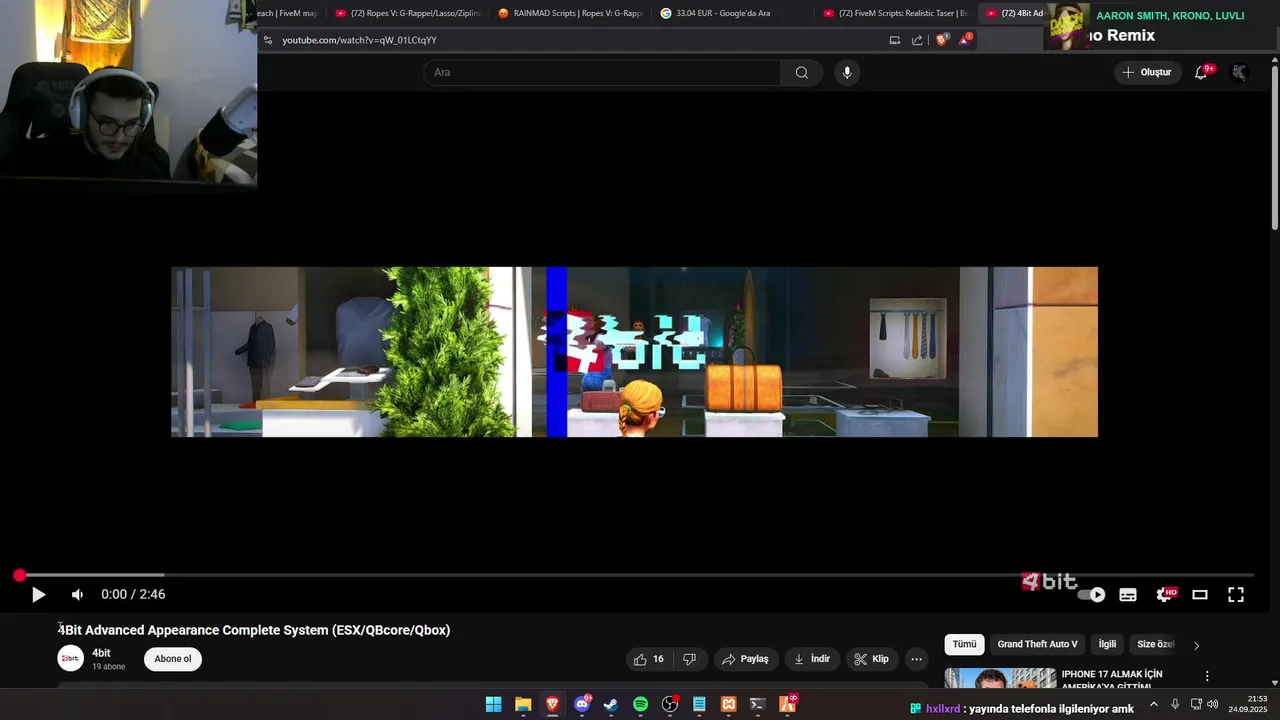
Task: Play the 4Bit Advanced Appearance video
Action: (38, 594)
